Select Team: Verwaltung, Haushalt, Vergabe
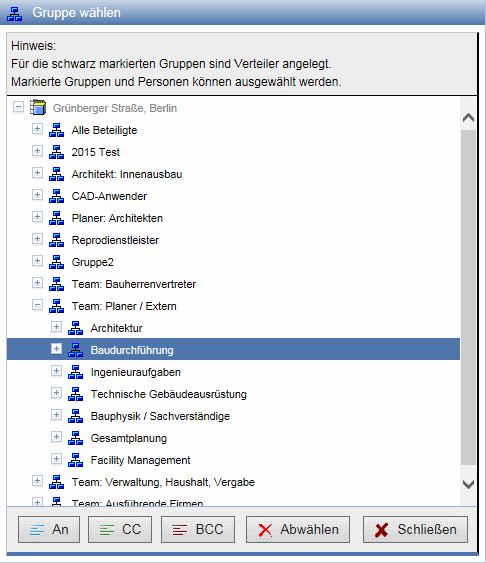486x563 pixels. [163, 482]
